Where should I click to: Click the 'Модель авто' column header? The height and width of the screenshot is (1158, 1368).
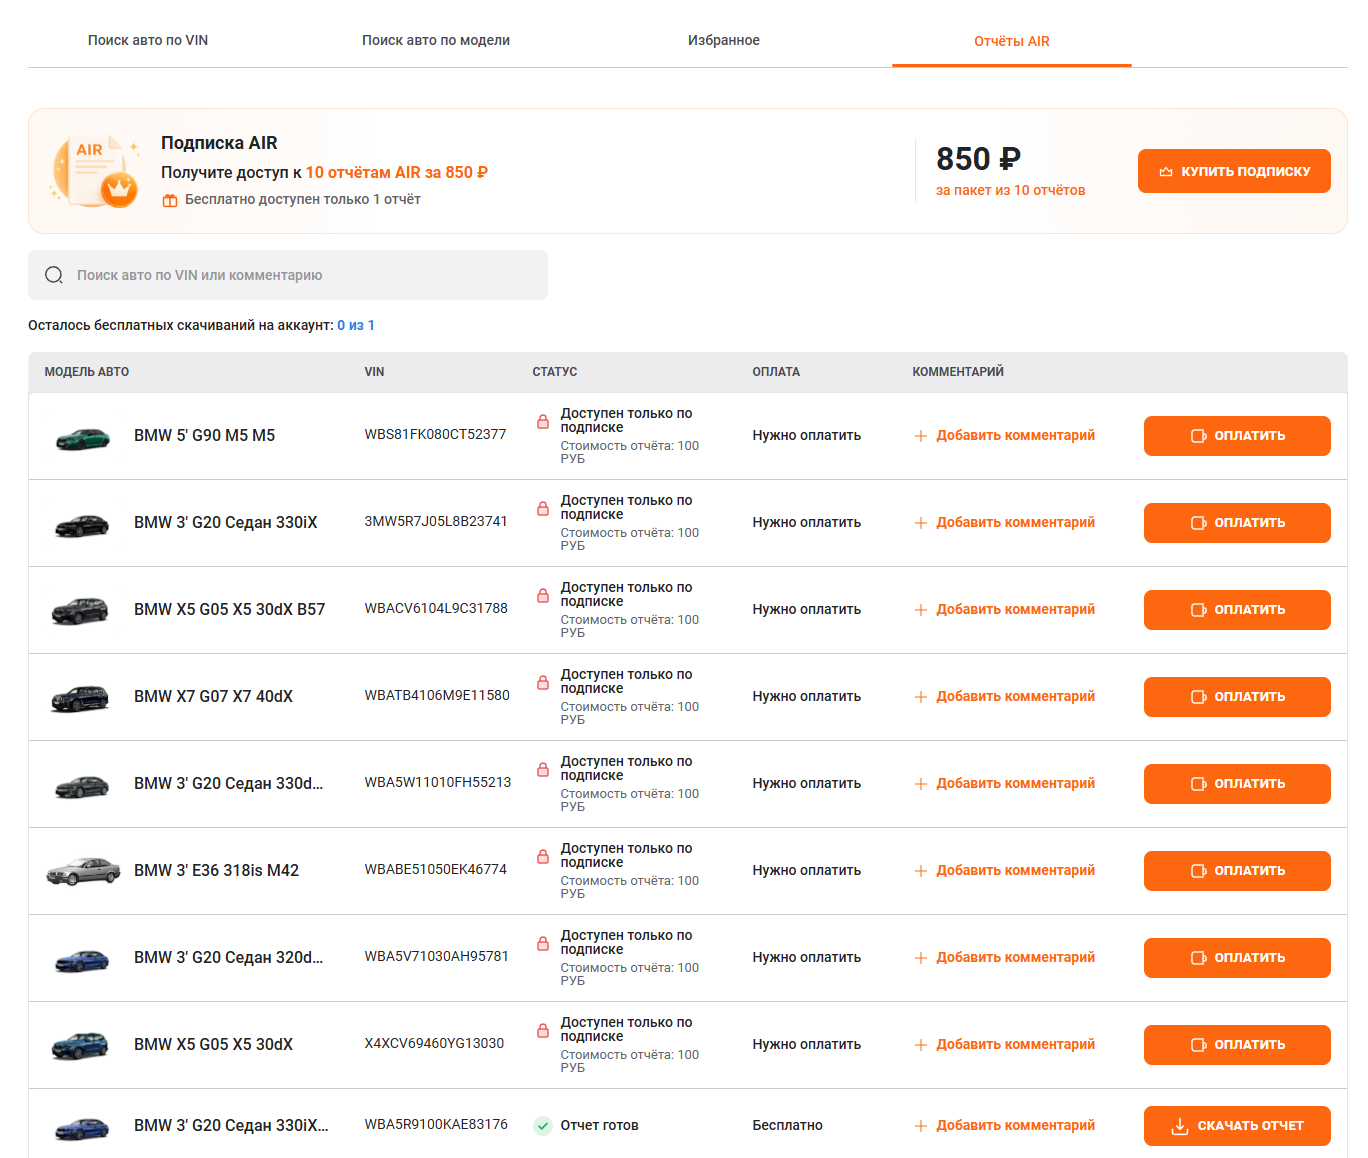click(x=87, y=372)
